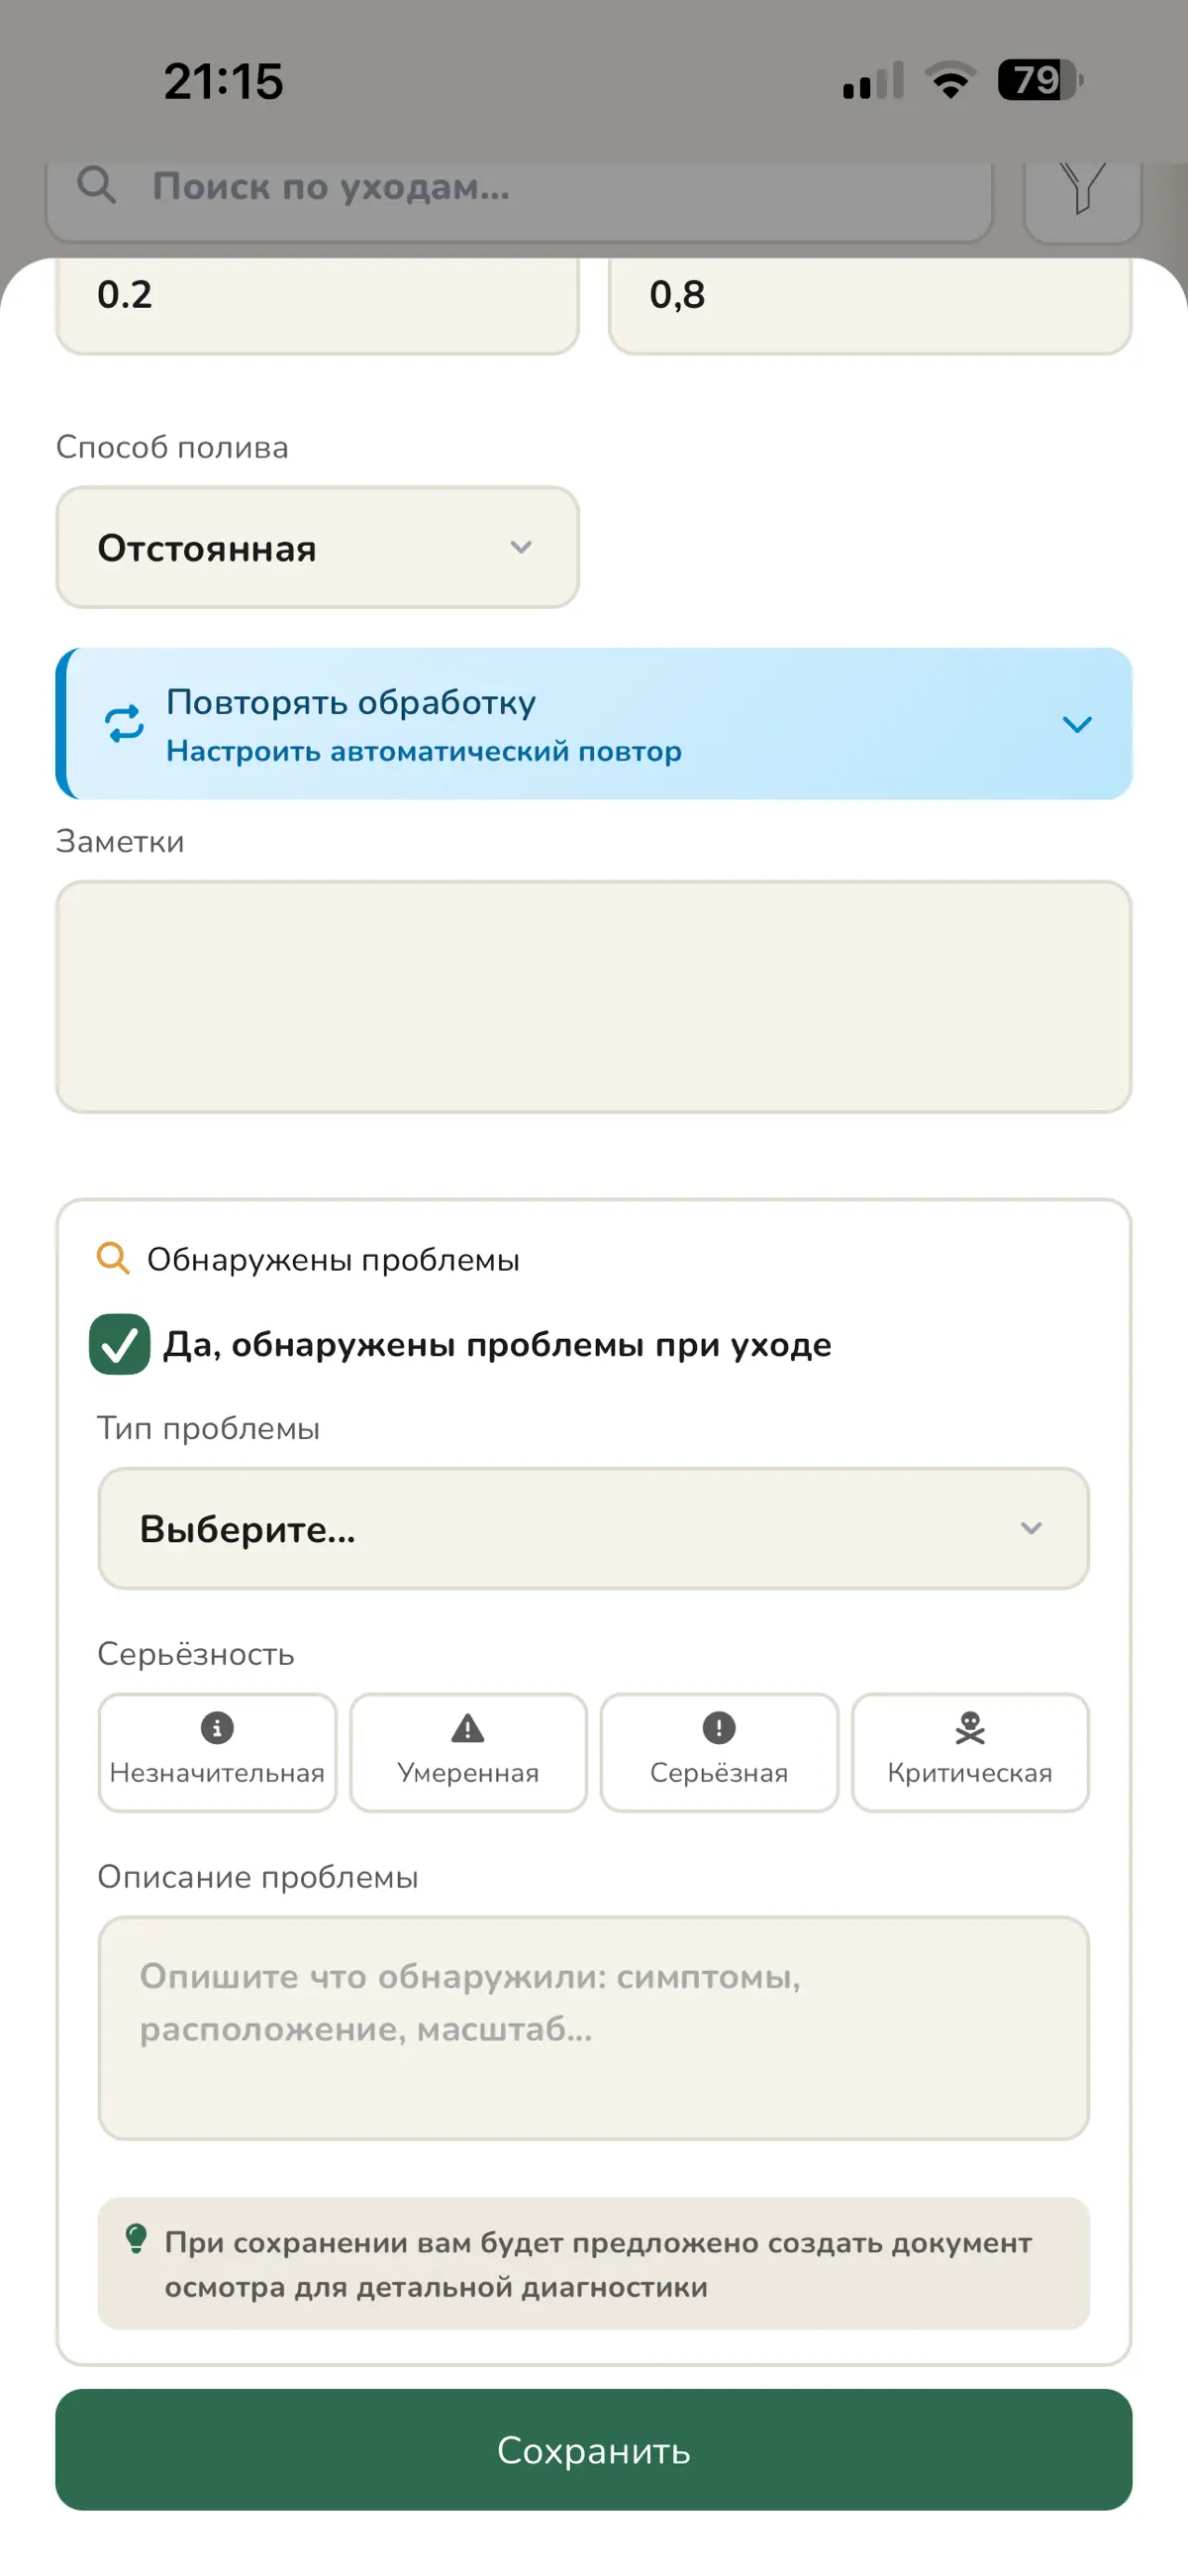Tap Настроить автоматический повтор link text
Screen dimensions: 1188x2576
coord(424,751)
